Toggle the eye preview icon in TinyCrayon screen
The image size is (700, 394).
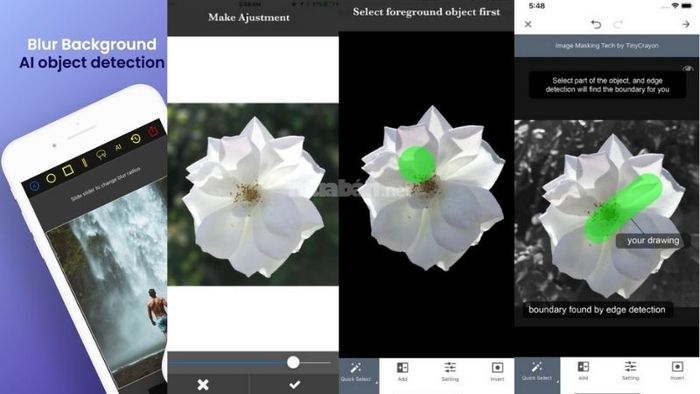click(688, 68)
